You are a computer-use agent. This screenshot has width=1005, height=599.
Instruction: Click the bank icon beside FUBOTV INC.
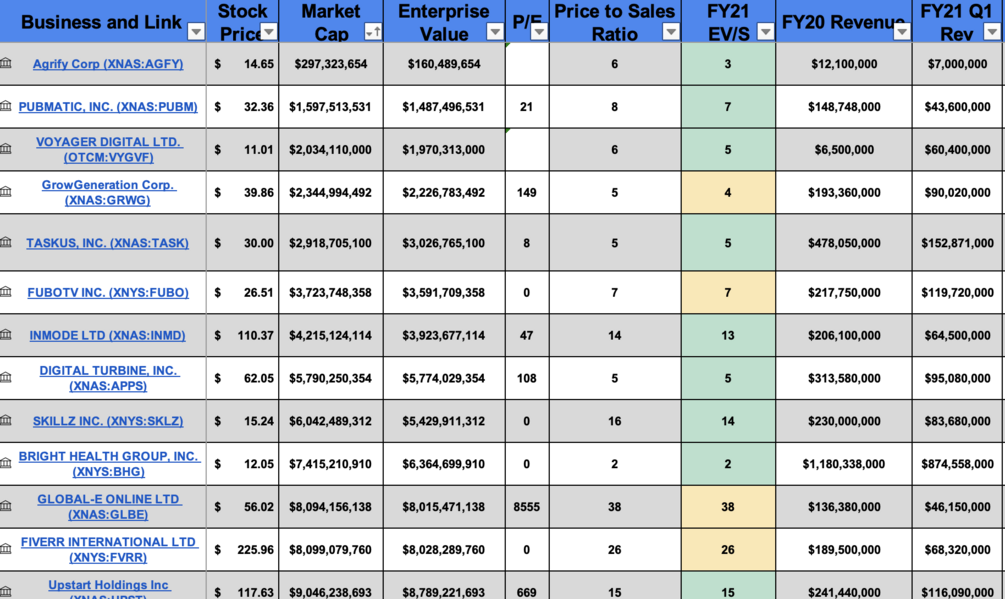[6, 291]
